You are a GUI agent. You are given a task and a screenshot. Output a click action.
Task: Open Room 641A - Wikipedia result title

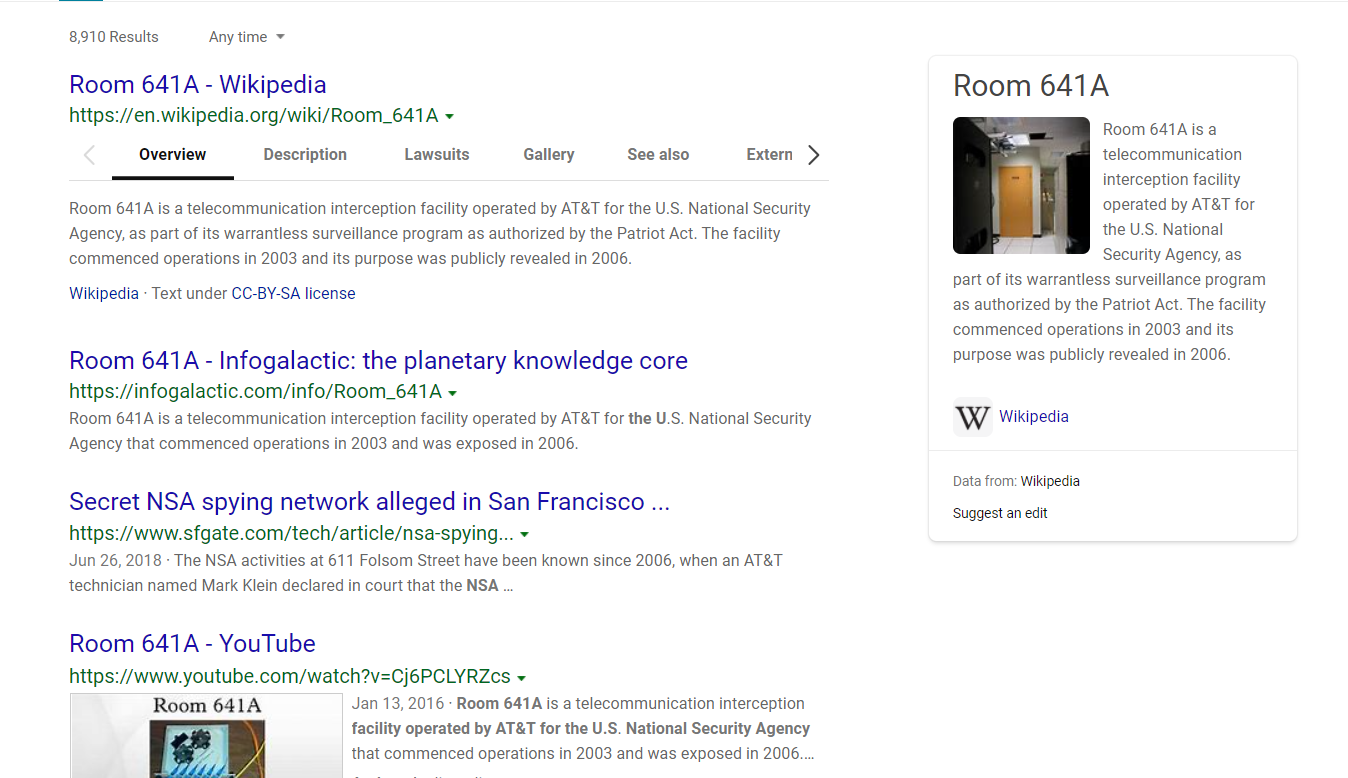click(x=197, y=84)
